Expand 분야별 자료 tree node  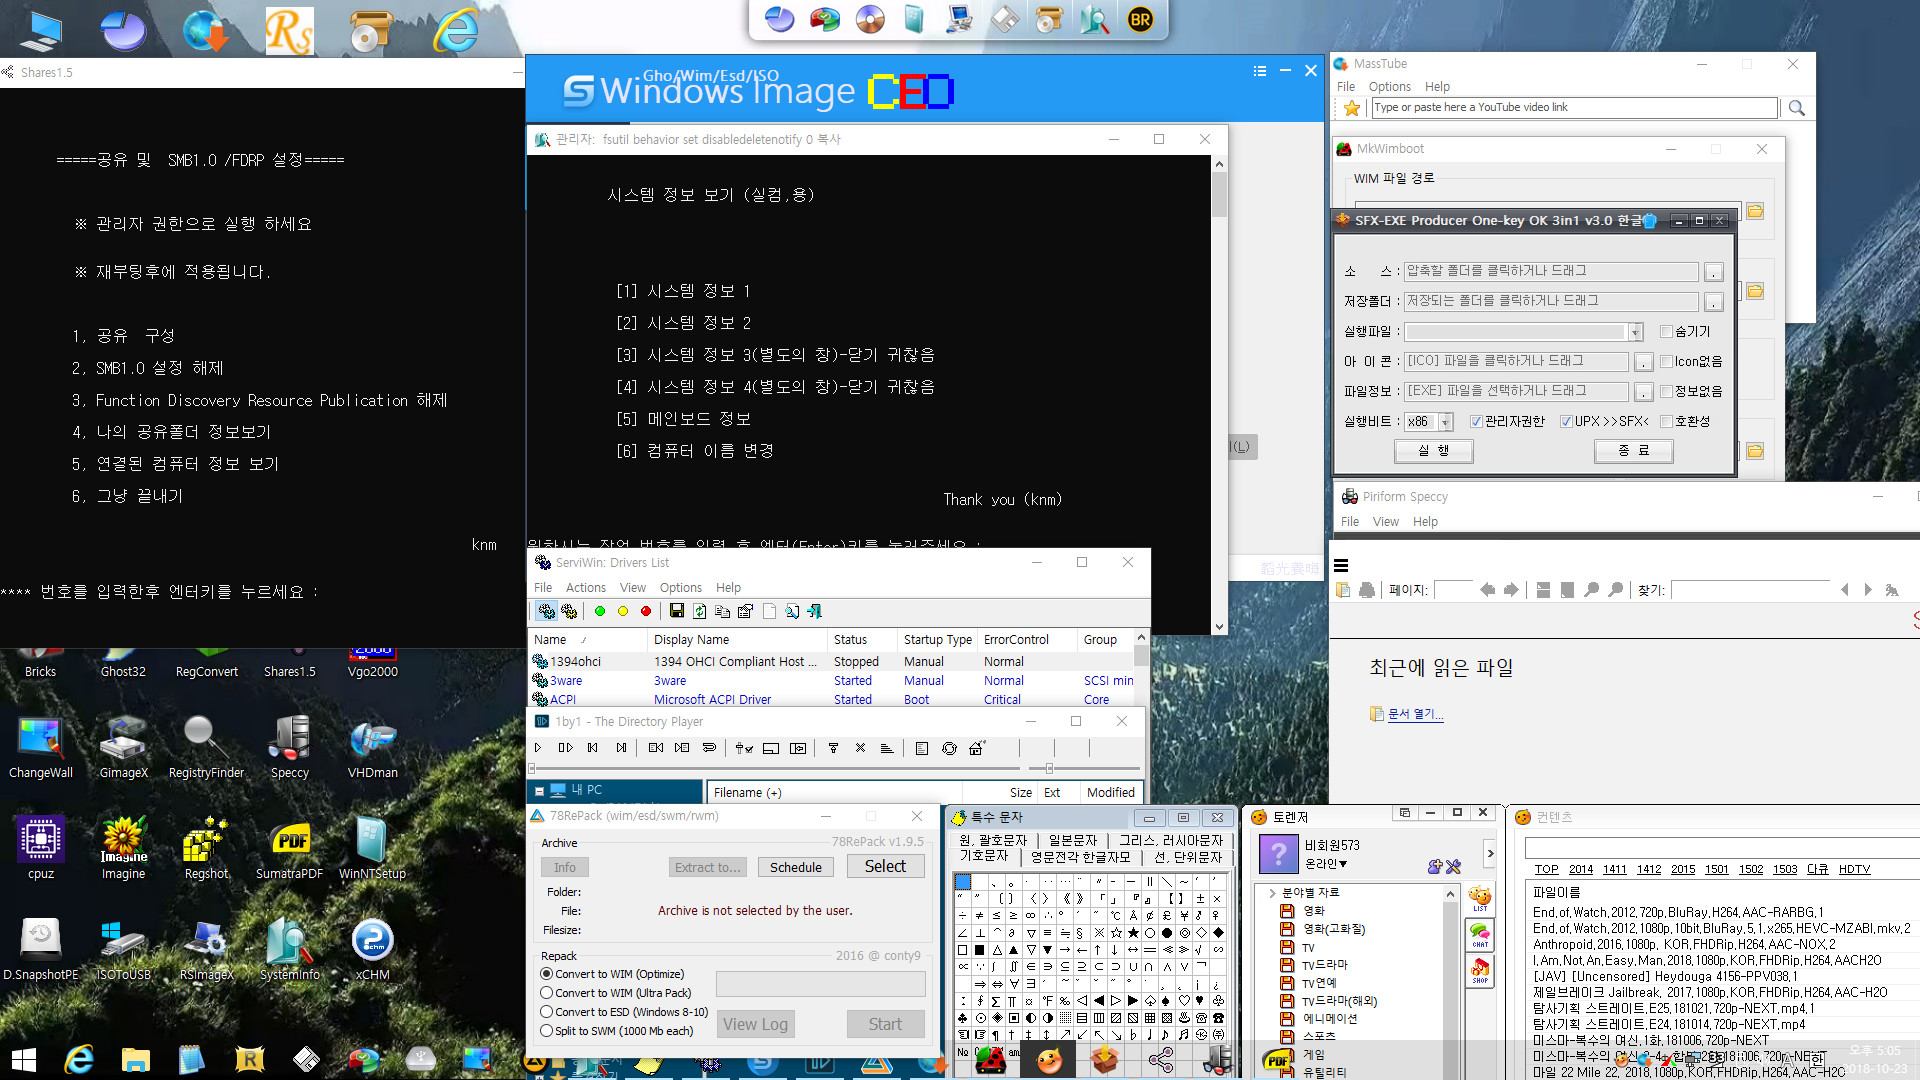click(x=1272, y=893)
